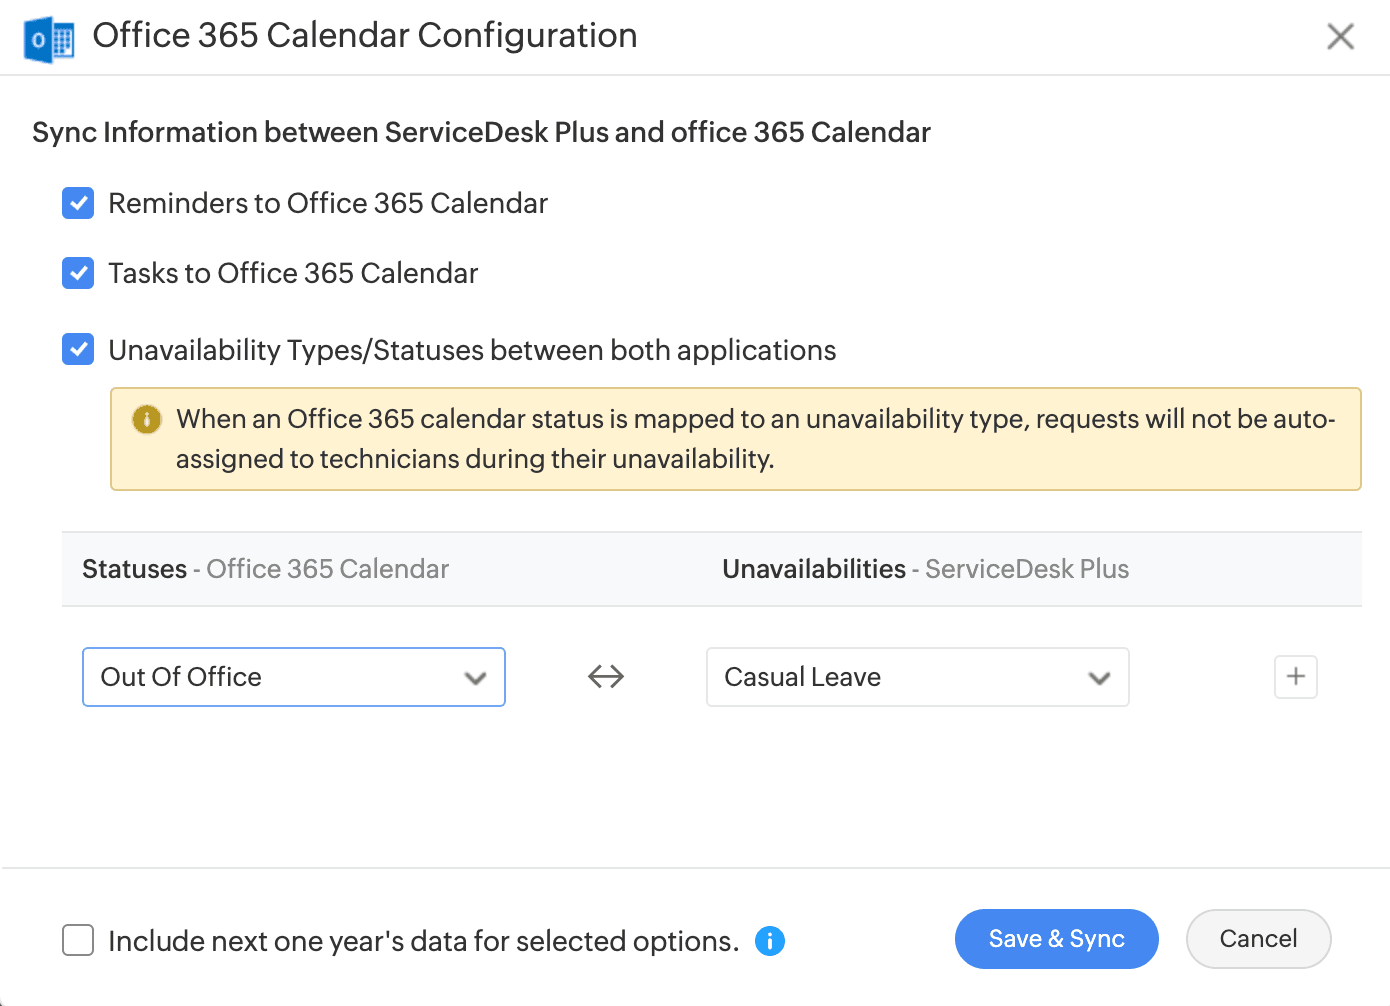Disable Tasks to Office 365 Calendar sync
This screenshot has height=1006, width=1390.
click(77, 273)
